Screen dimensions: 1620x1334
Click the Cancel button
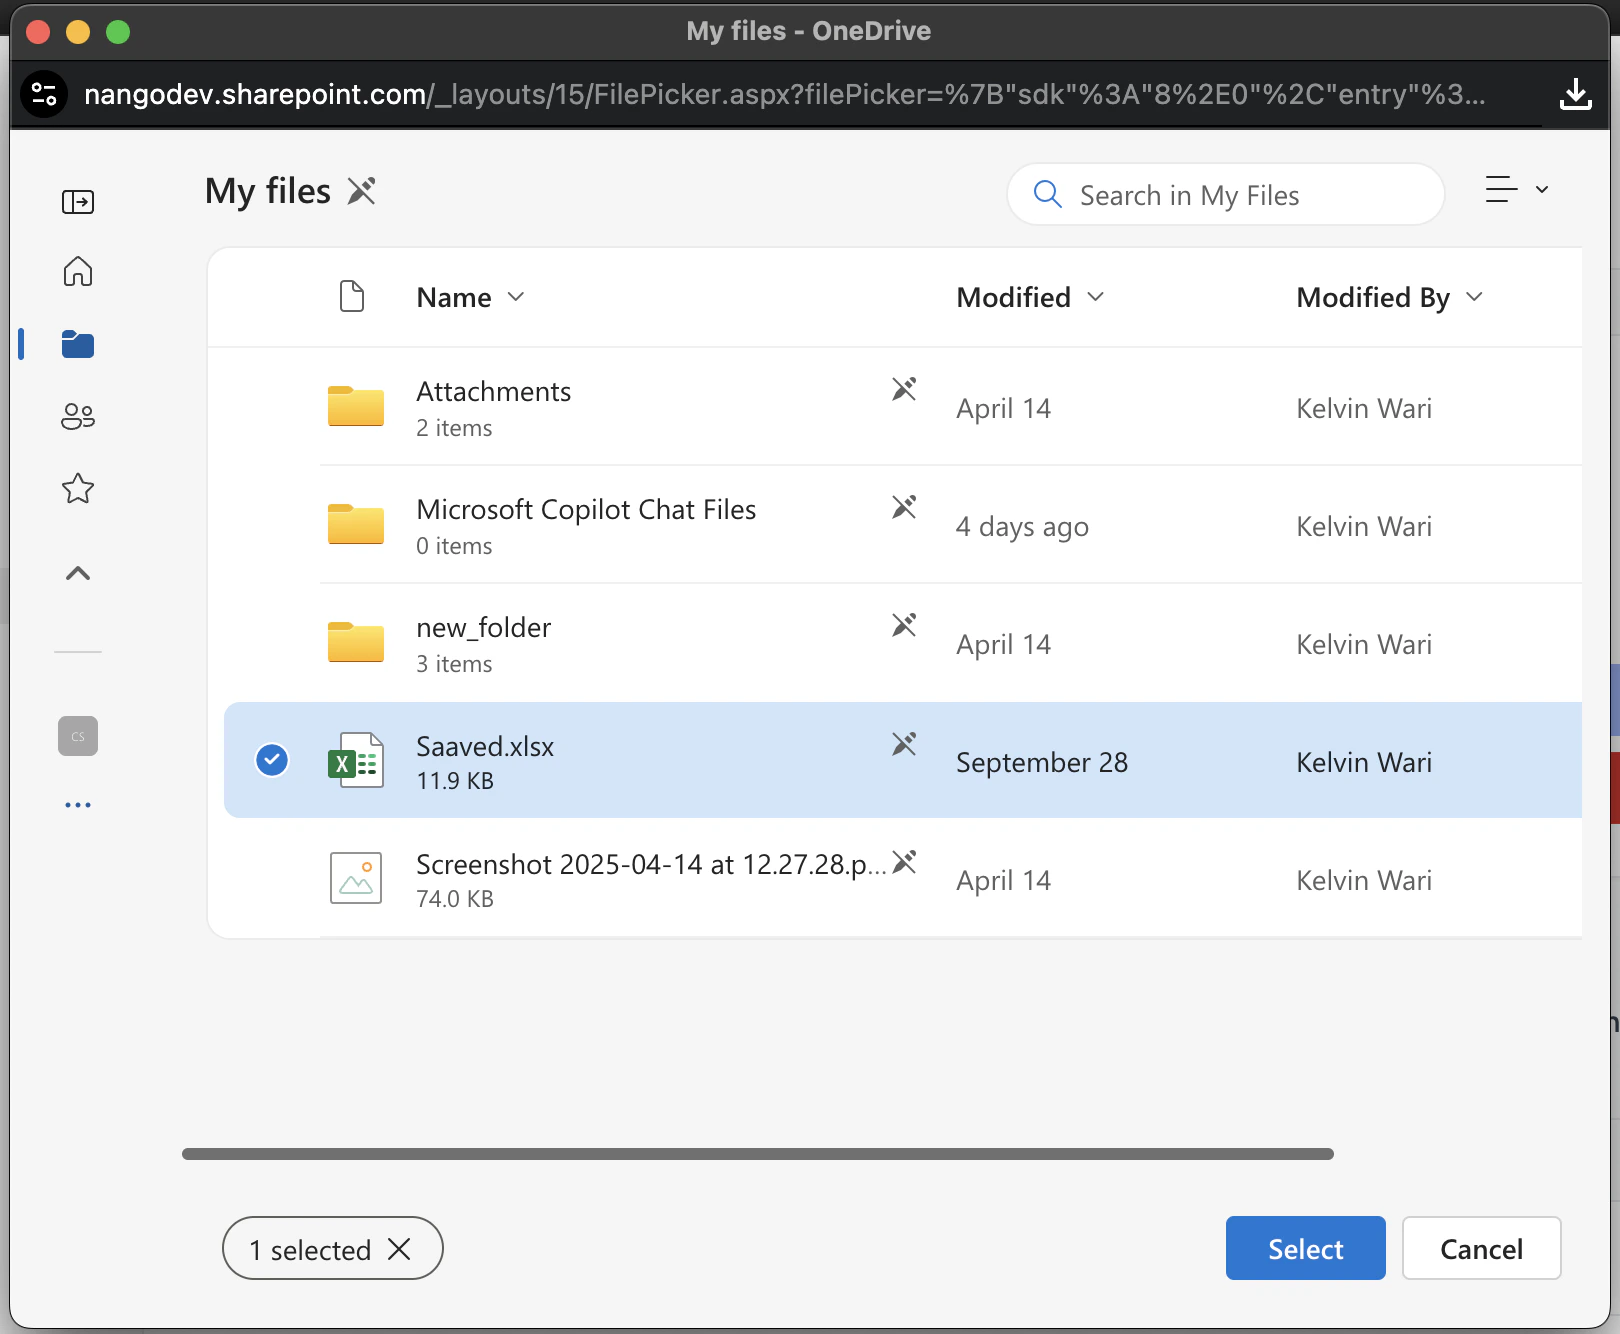pos(1481,1248)
